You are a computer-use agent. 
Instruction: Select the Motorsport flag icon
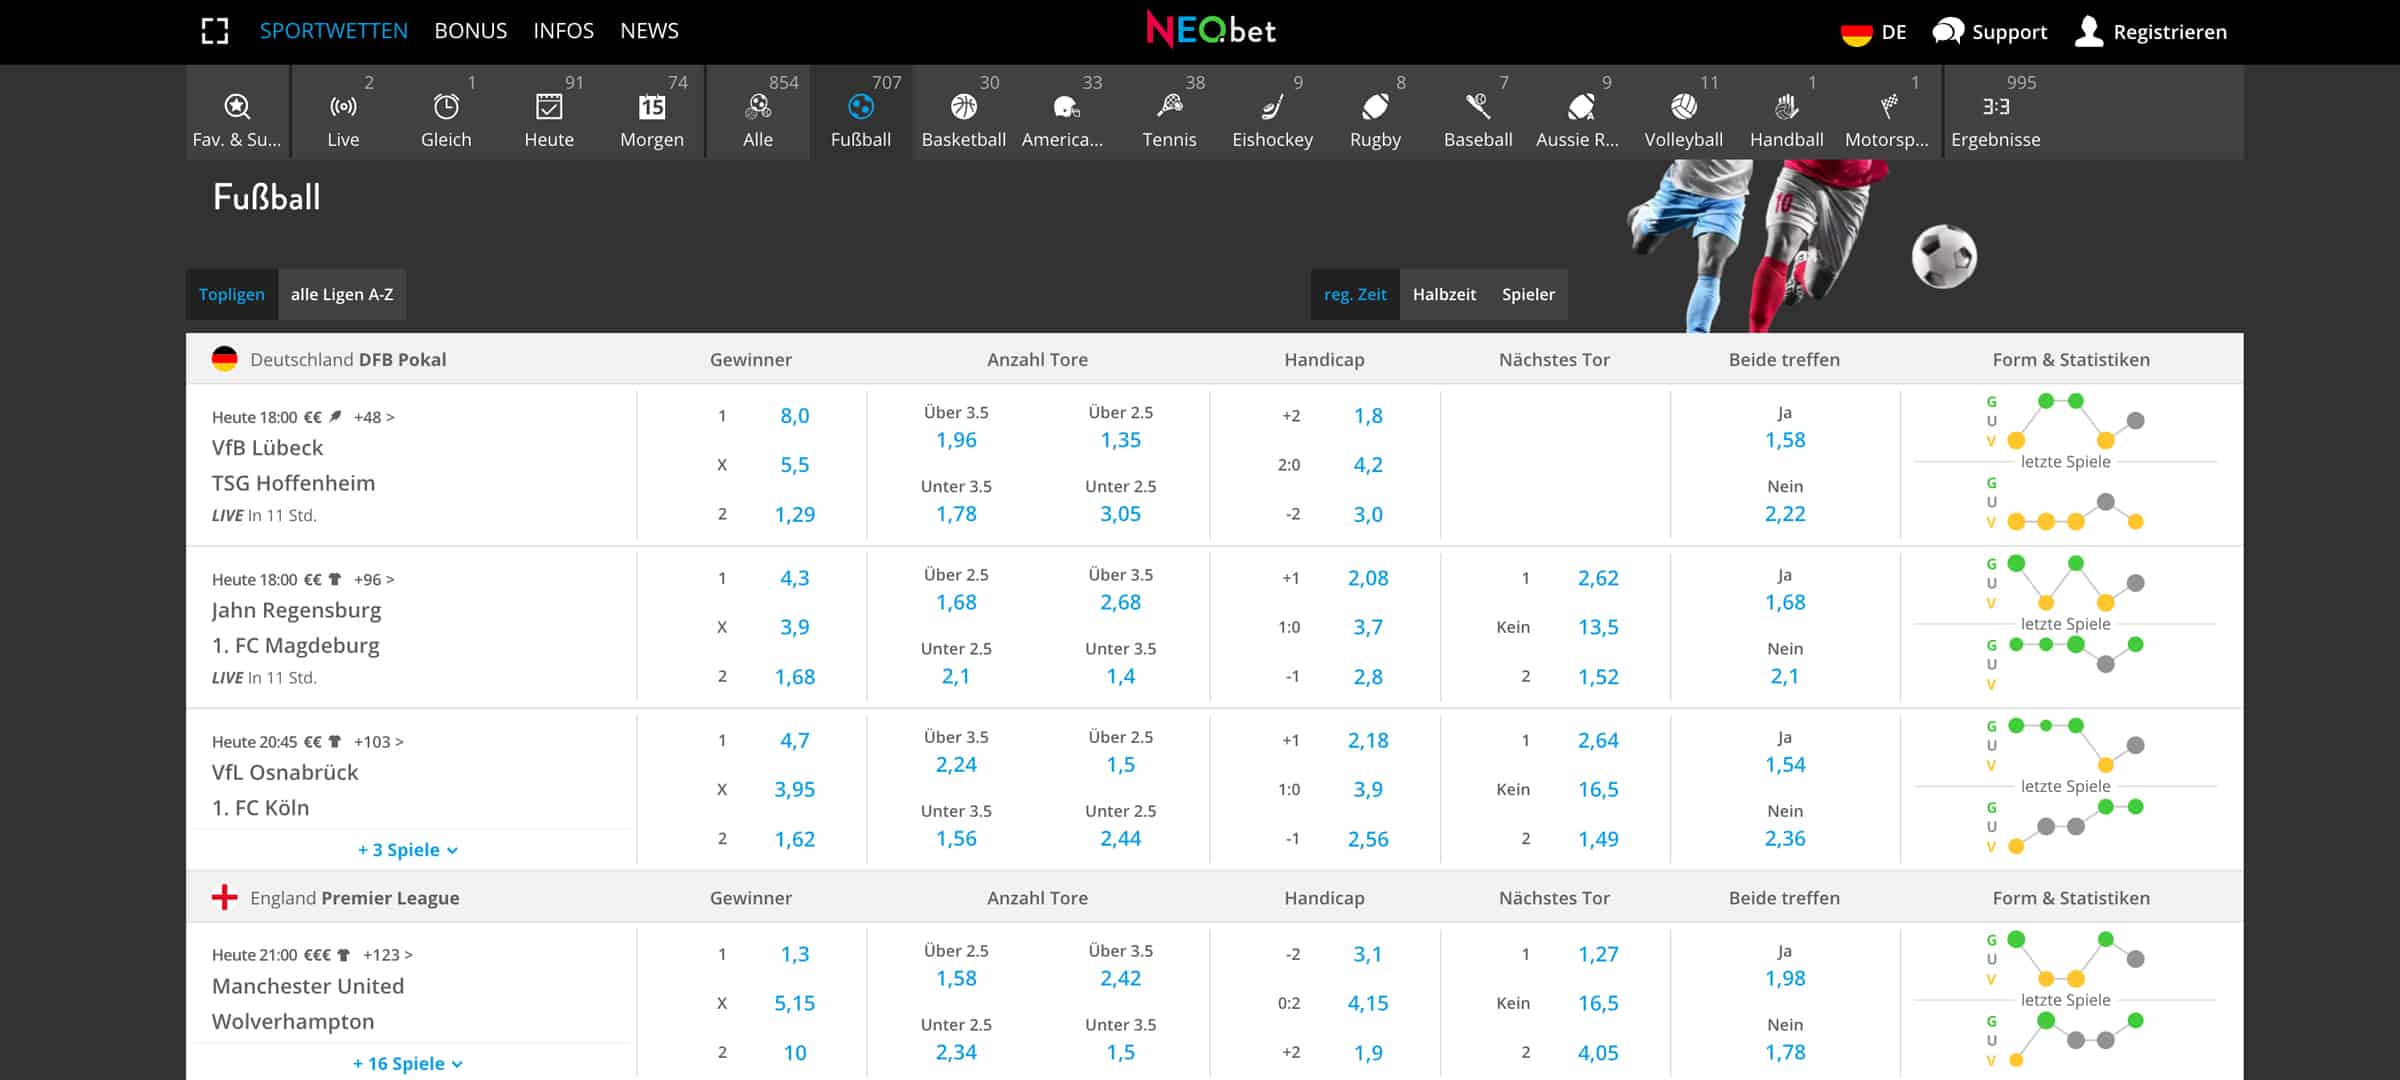point(1889,106)
